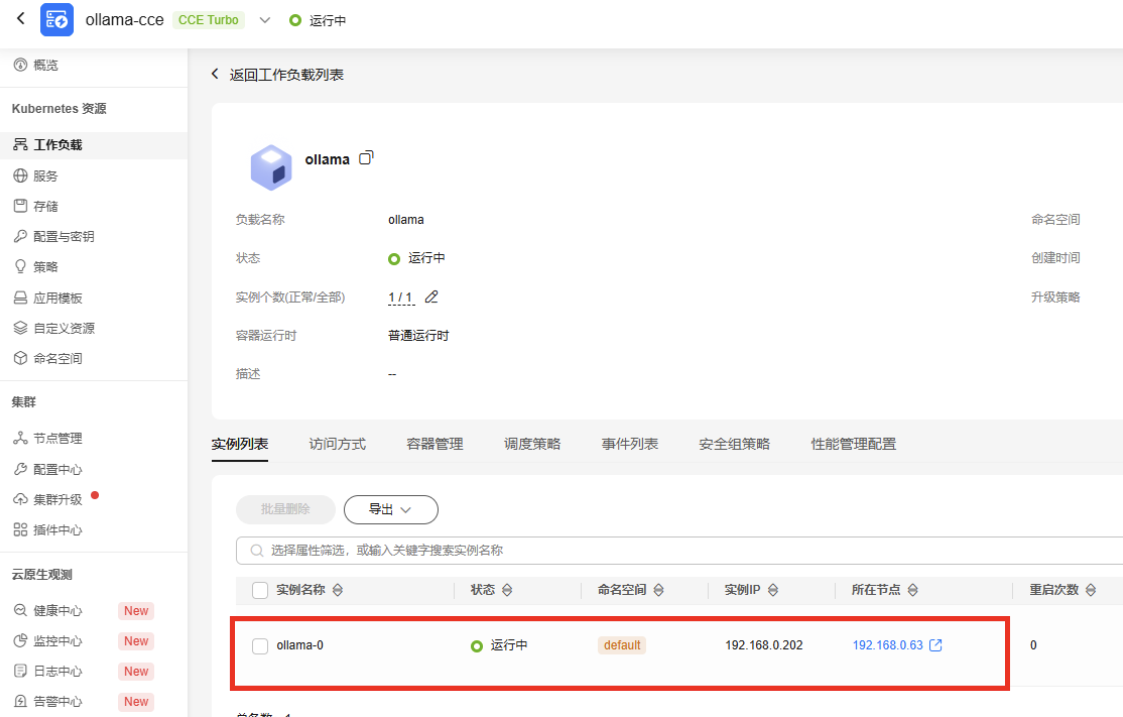Switch to 实例列表 tab
This screenshot has height=717, width=1123.
click(240, 444)
